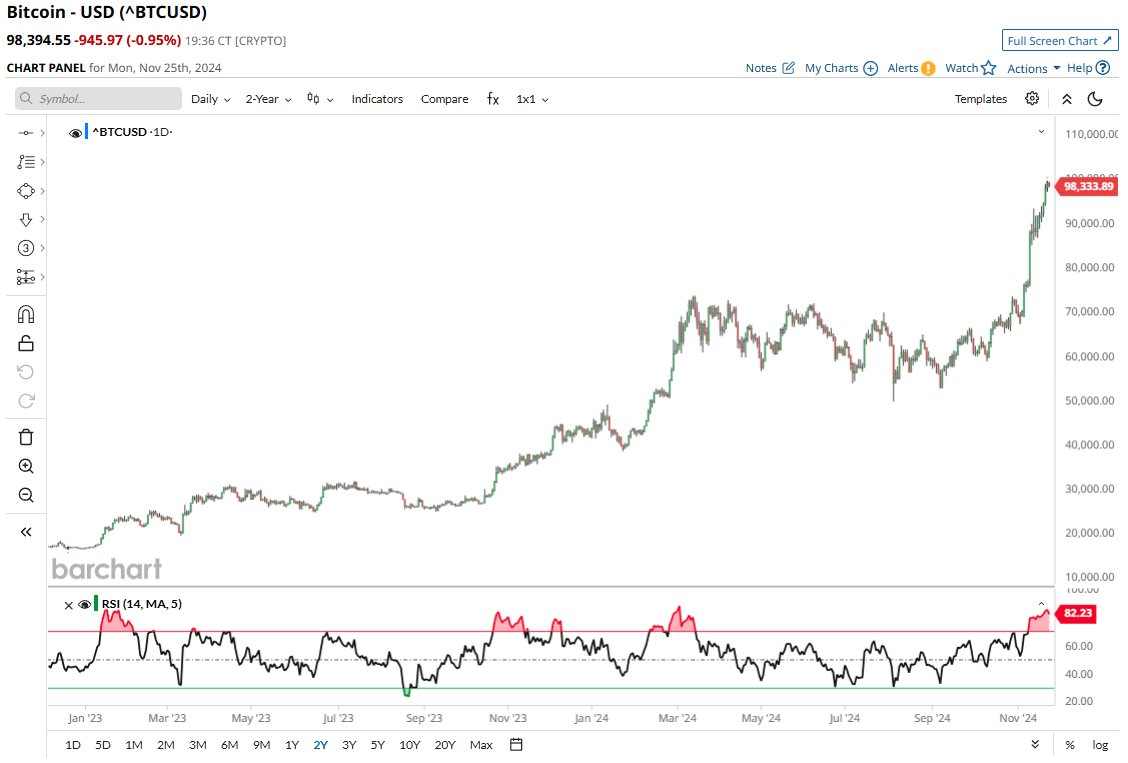The image size is (1128, 763).
Task: Select the 5Y time range tab
Action: coord(377,745)
